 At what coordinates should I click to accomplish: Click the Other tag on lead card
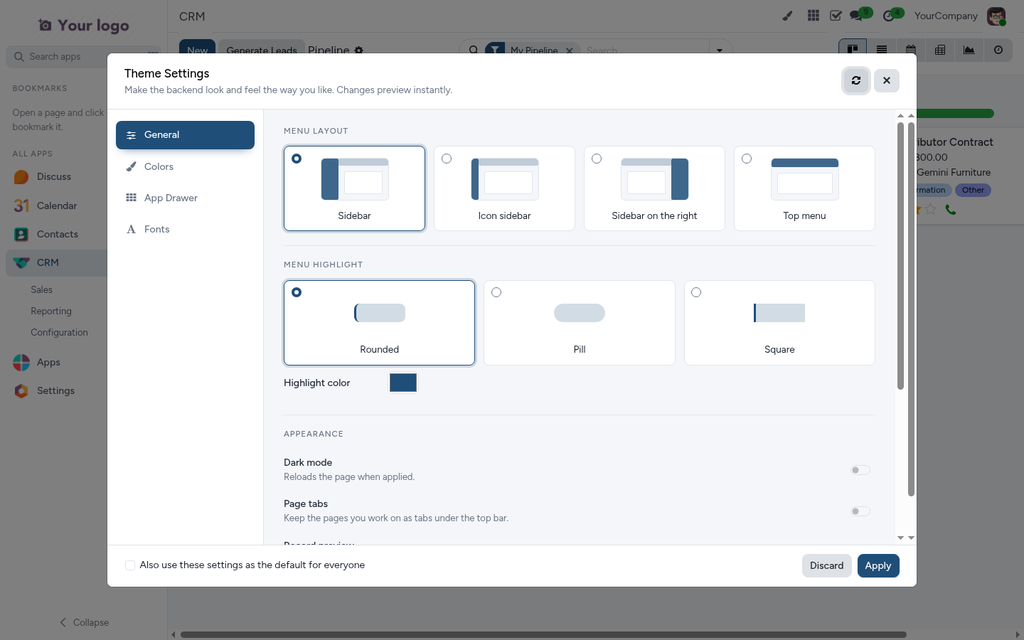[972, 190]
